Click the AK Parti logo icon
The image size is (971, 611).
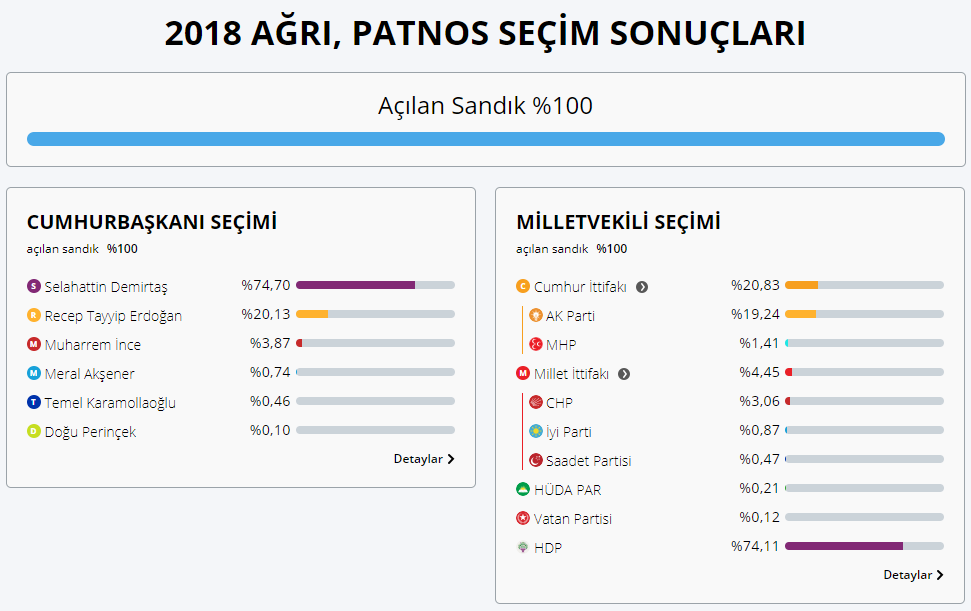536,315
